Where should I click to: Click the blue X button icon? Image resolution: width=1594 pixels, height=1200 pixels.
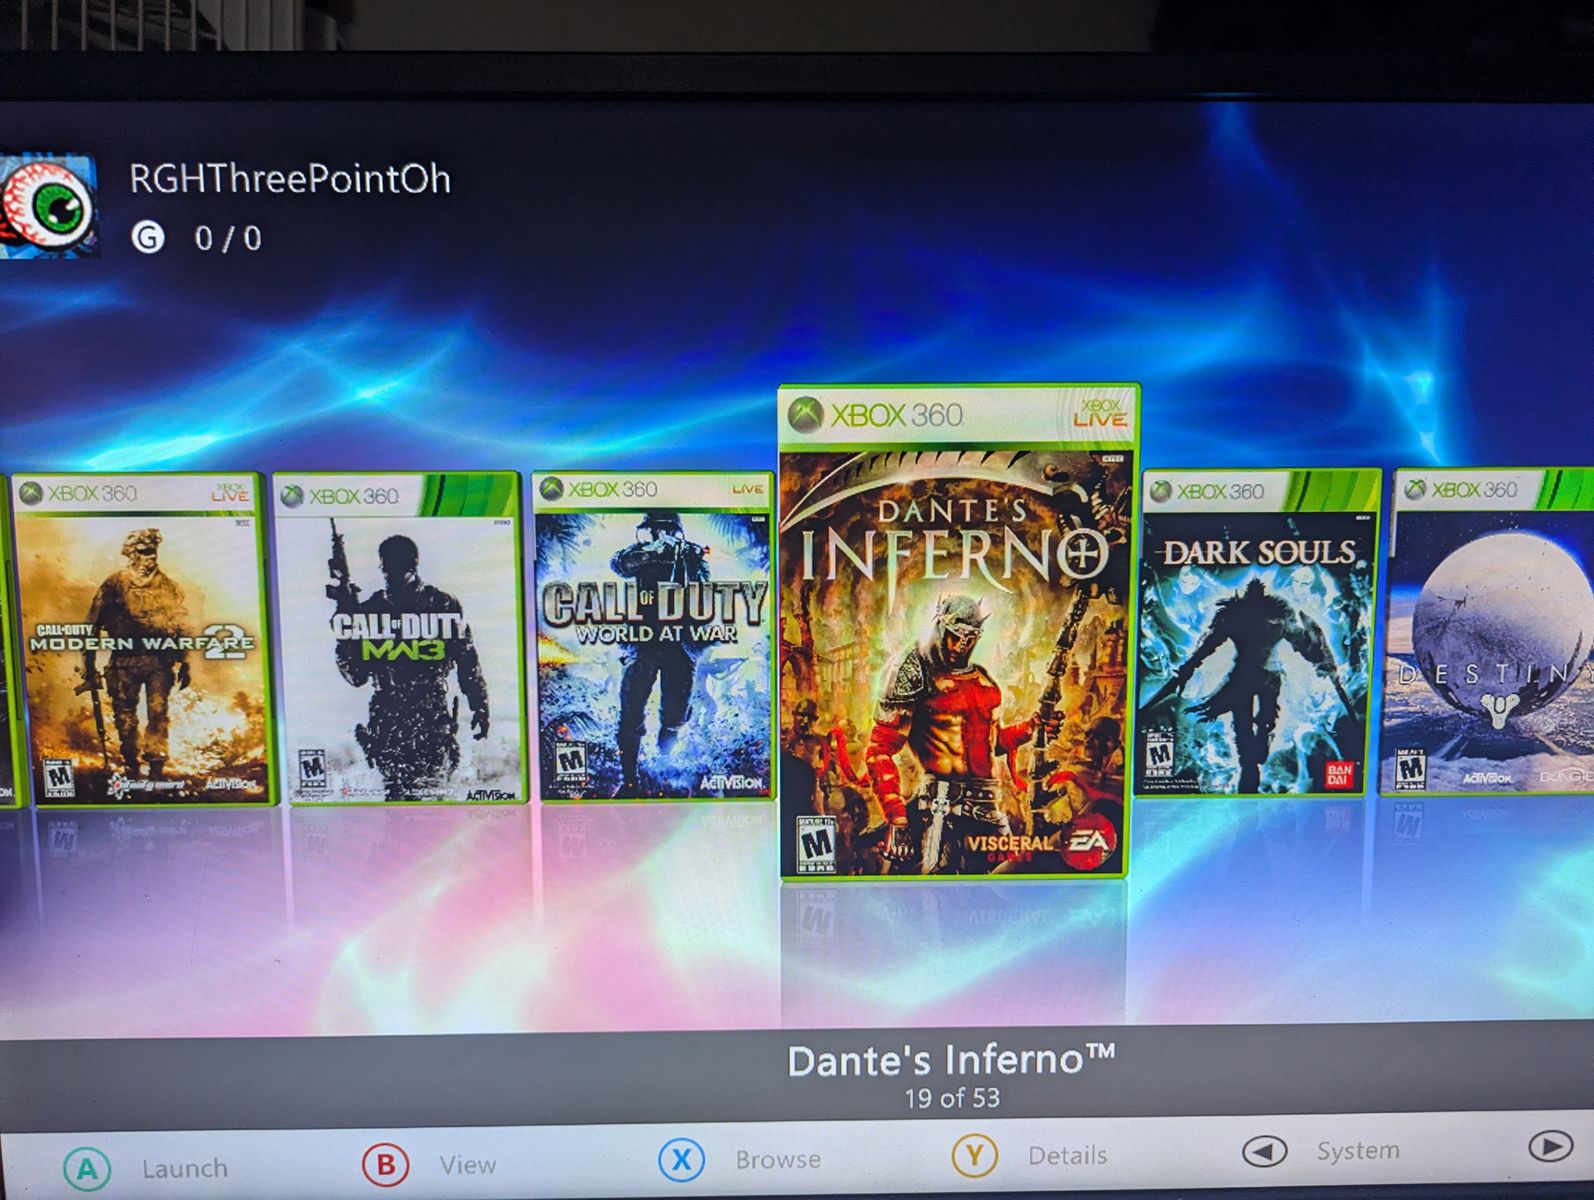(681, 1159)
